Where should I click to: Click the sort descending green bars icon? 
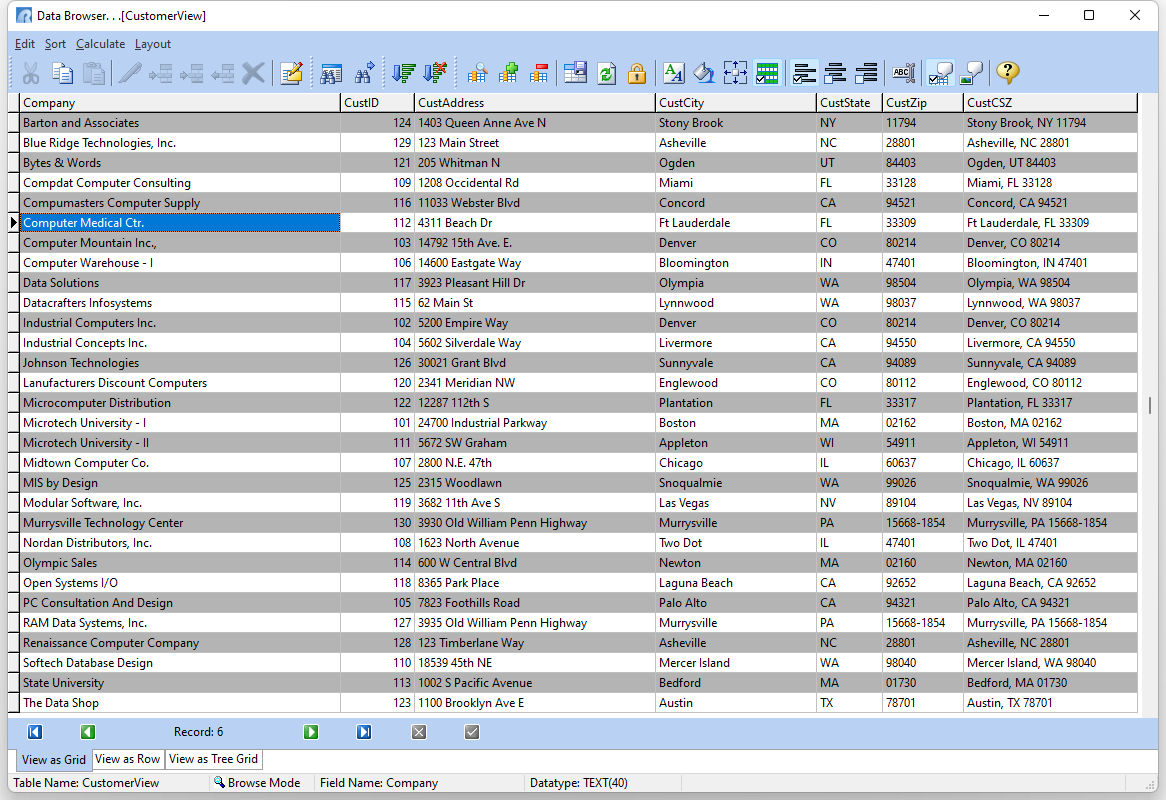point(404,73)
